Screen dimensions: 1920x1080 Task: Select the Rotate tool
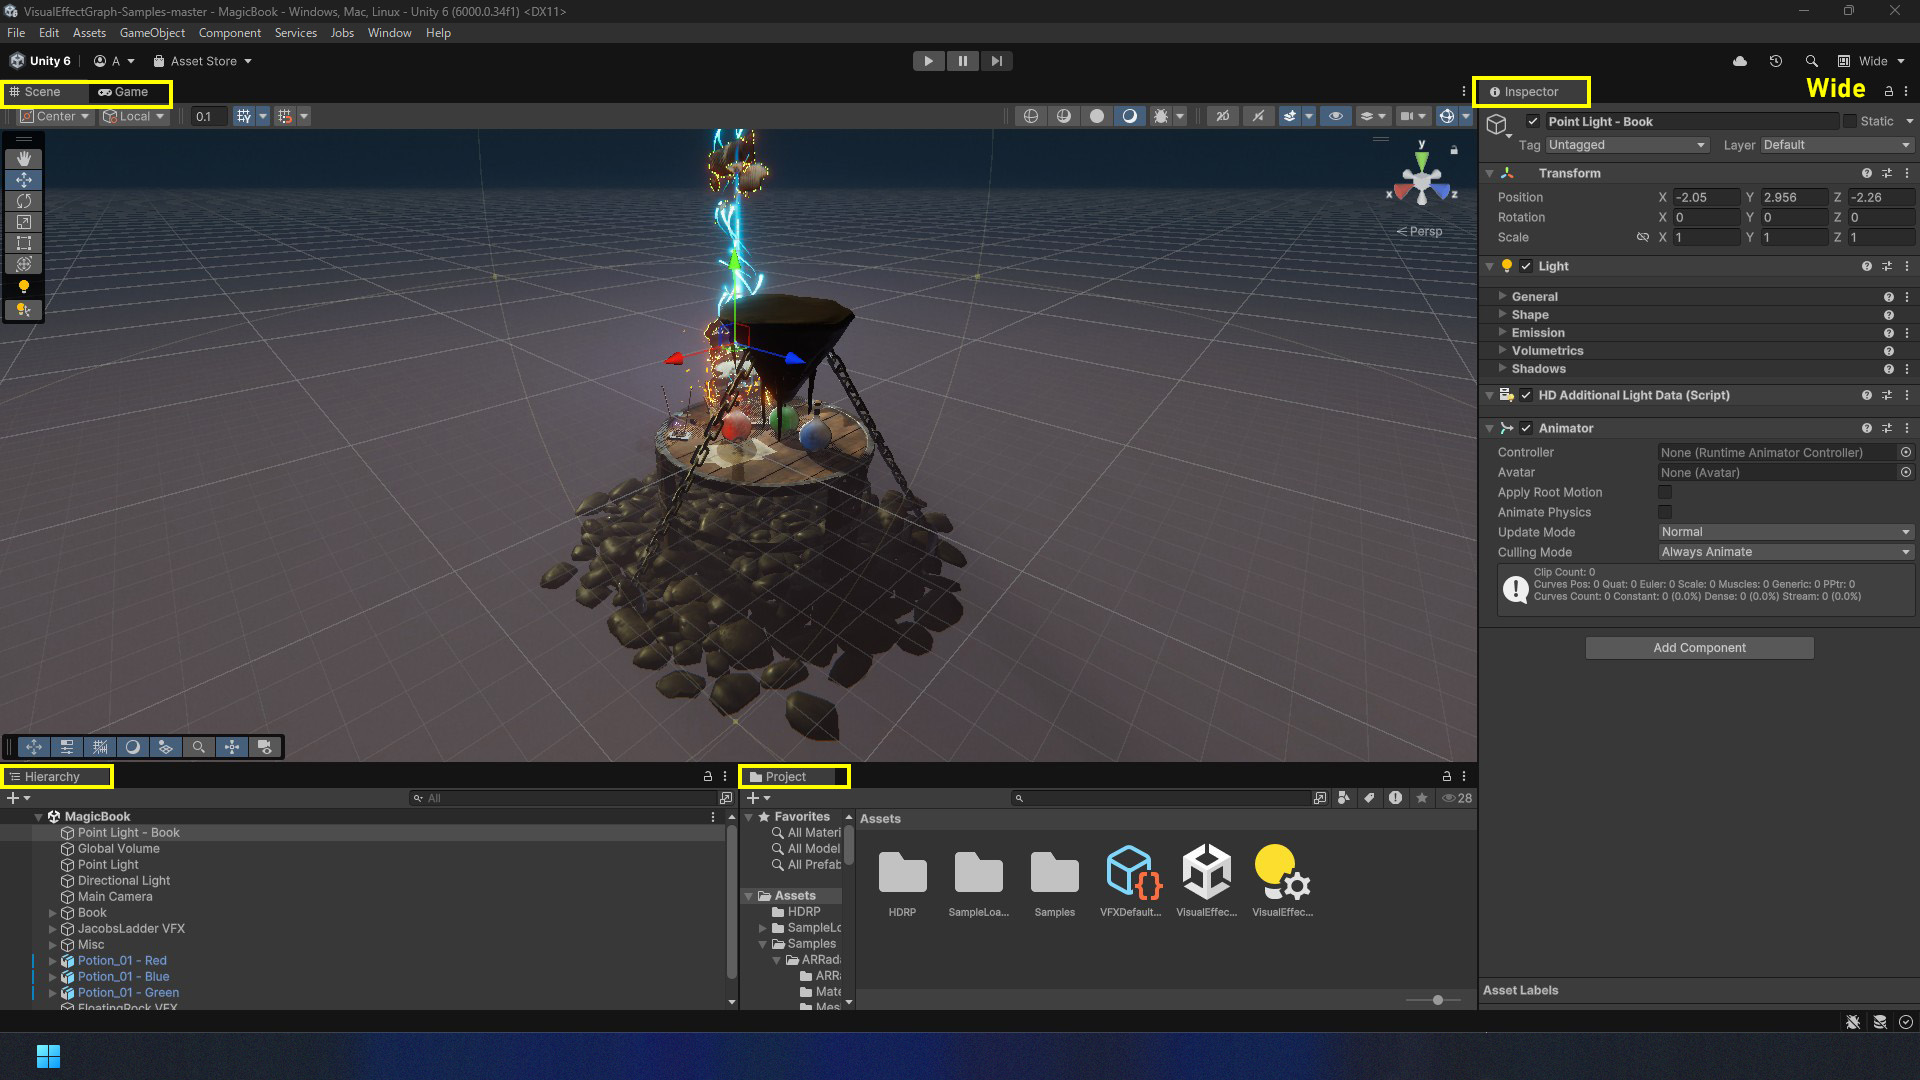tap(24, 201)
